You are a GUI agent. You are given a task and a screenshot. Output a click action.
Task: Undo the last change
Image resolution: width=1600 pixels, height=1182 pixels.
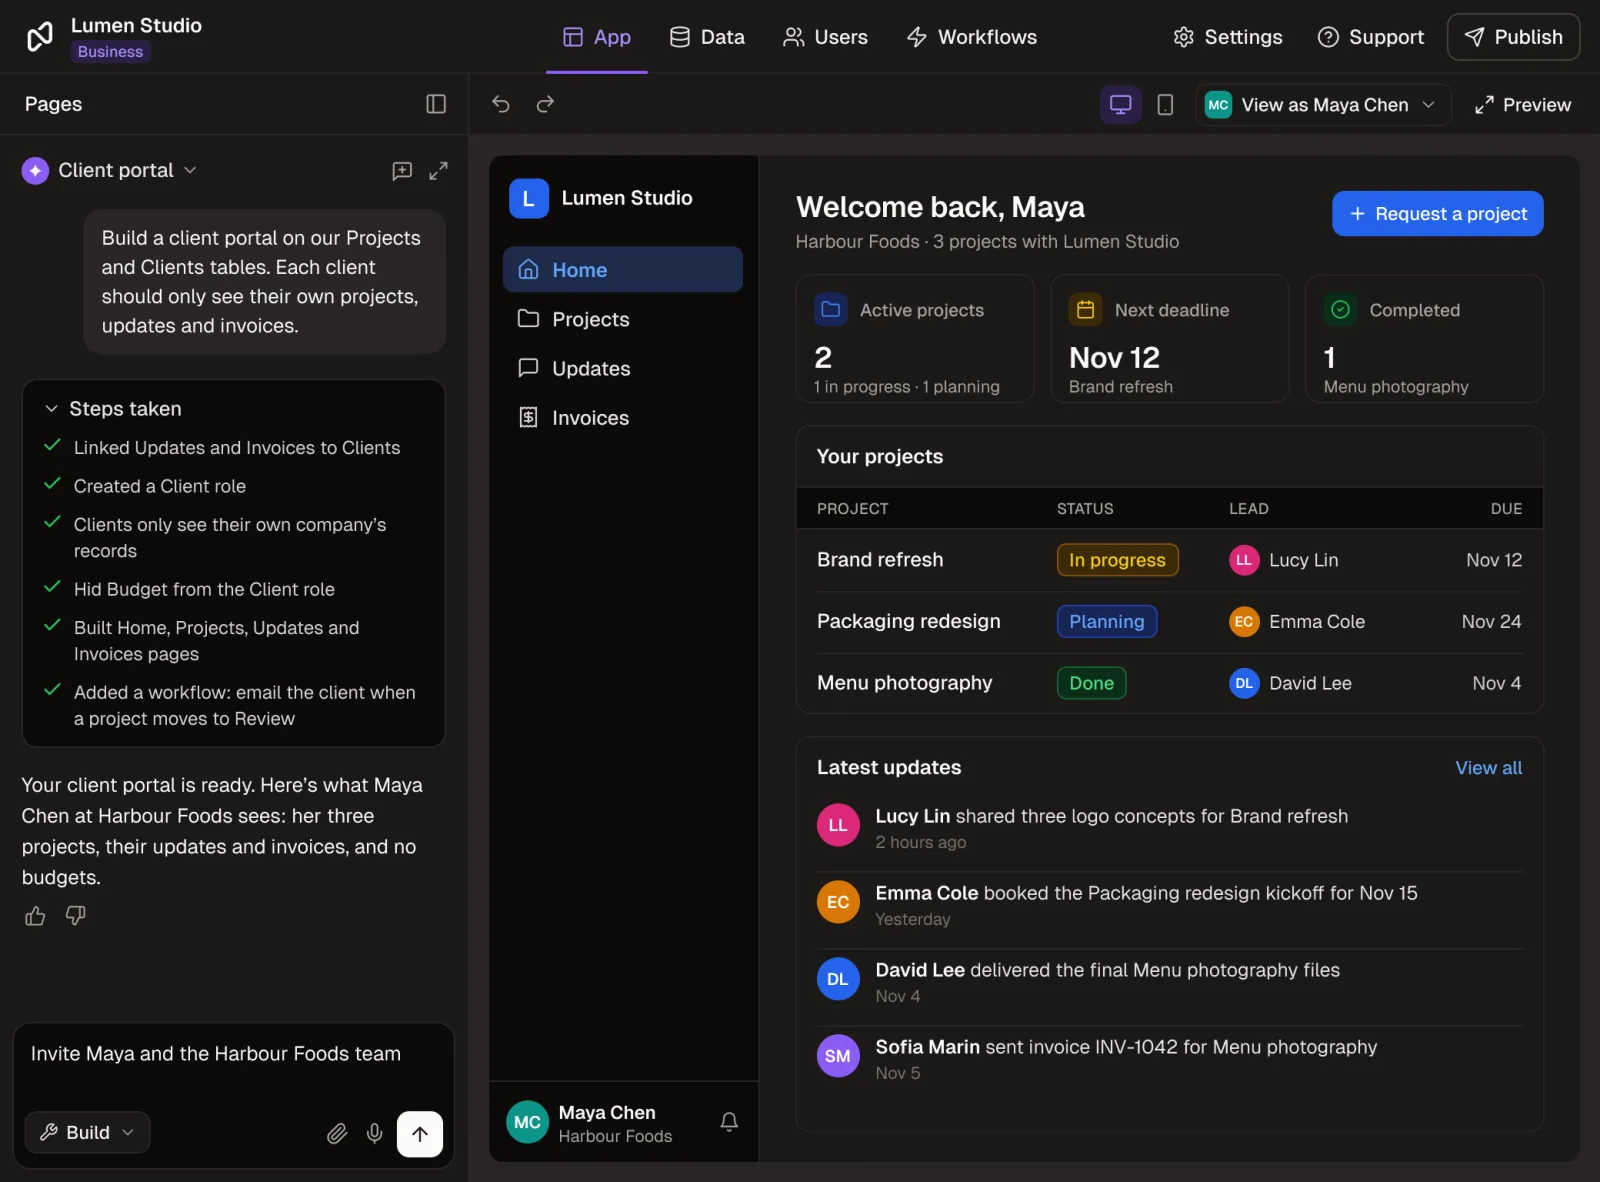click(501, 104)
